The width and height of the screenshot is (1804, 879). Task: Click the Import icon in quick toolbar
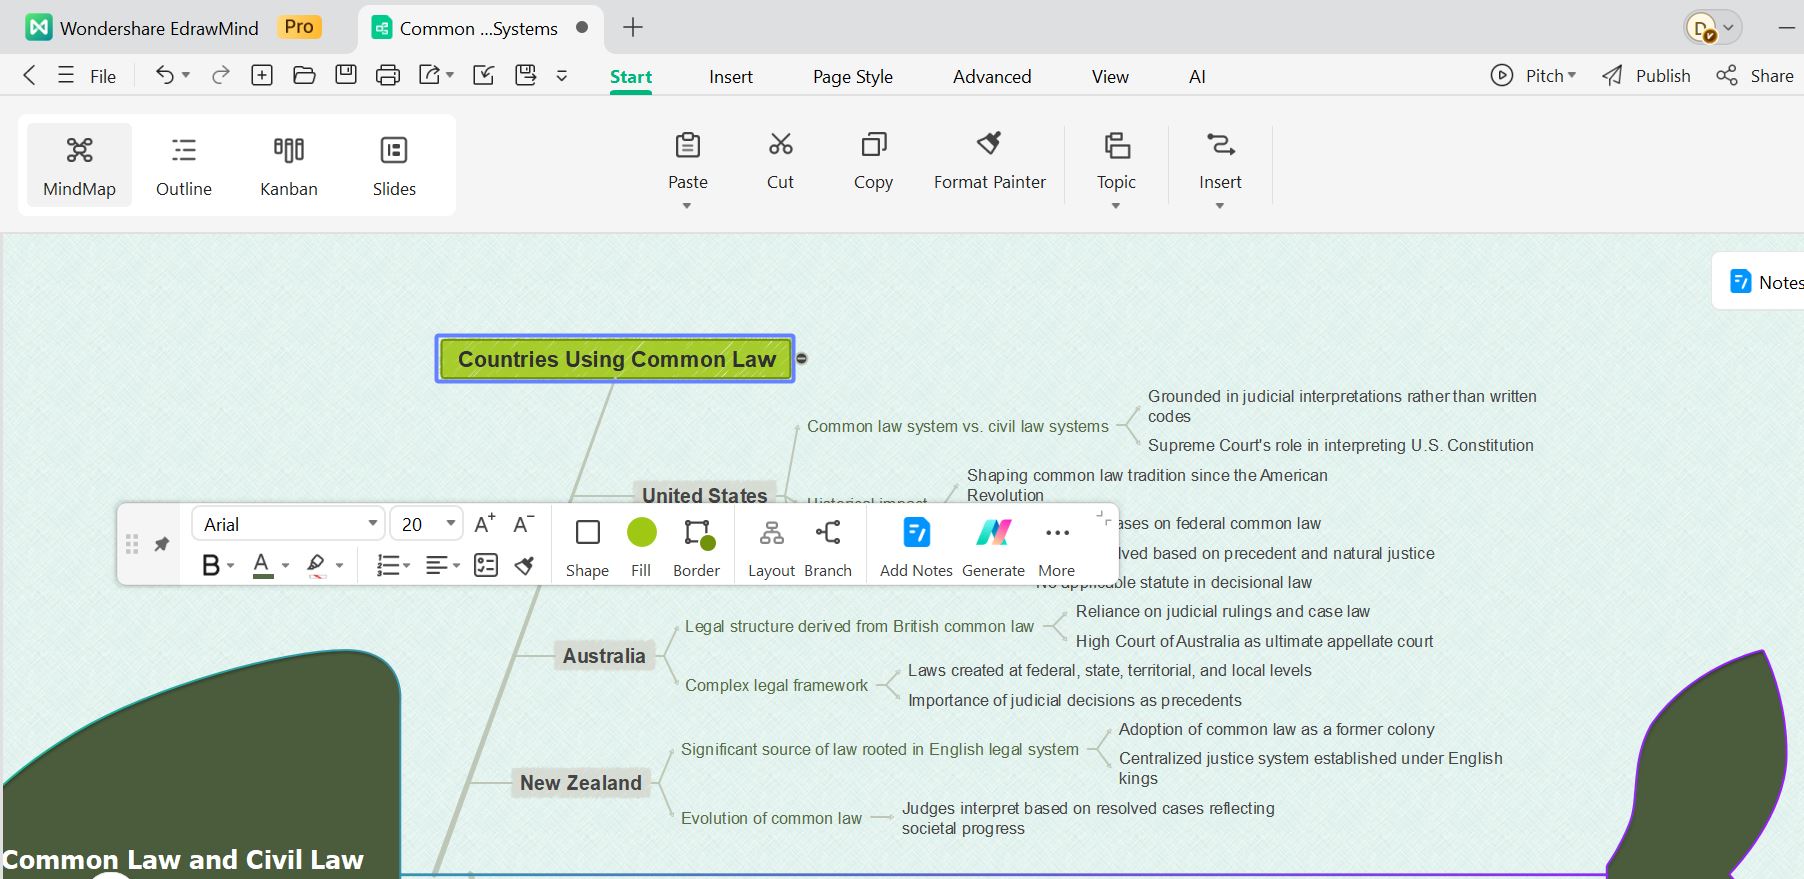pos(483,75)
